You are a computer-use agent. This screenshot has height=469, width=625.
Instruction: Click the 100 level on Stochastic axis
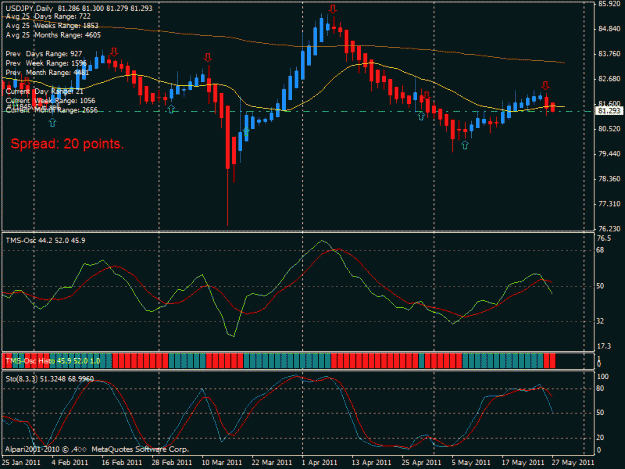(x=603, y=377)
